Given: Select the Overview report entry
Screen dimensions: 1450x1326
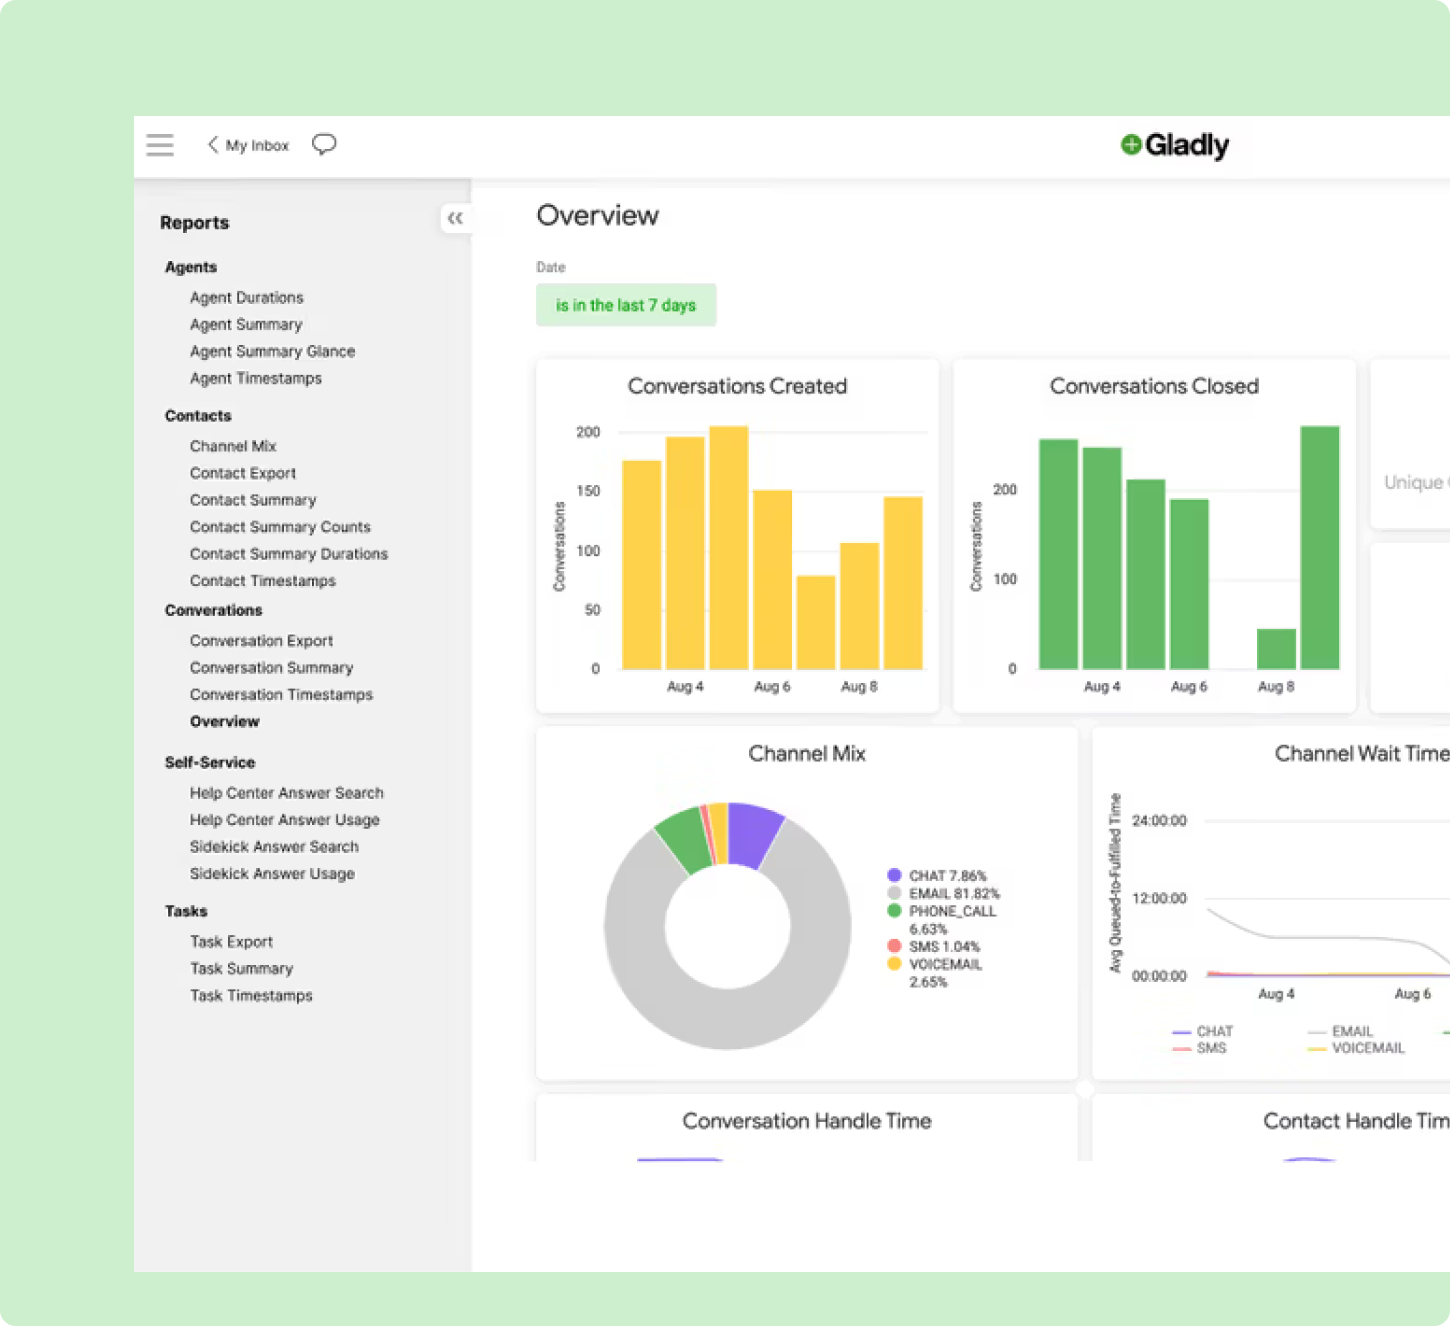Looking at the screenshot, I should coord(225,721).
